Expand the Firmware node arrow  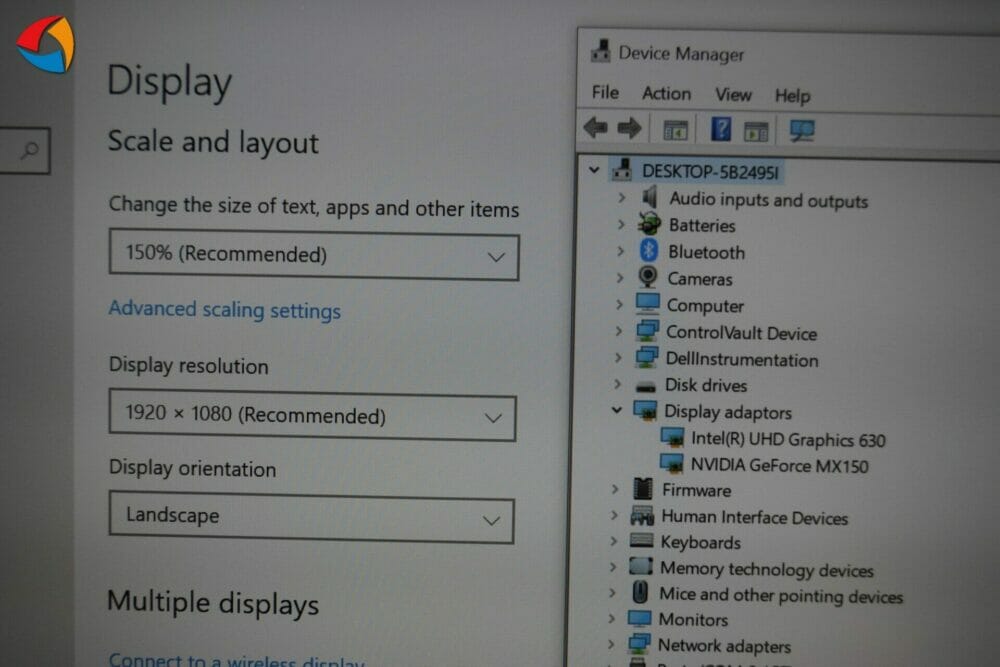tap(615, 489)
